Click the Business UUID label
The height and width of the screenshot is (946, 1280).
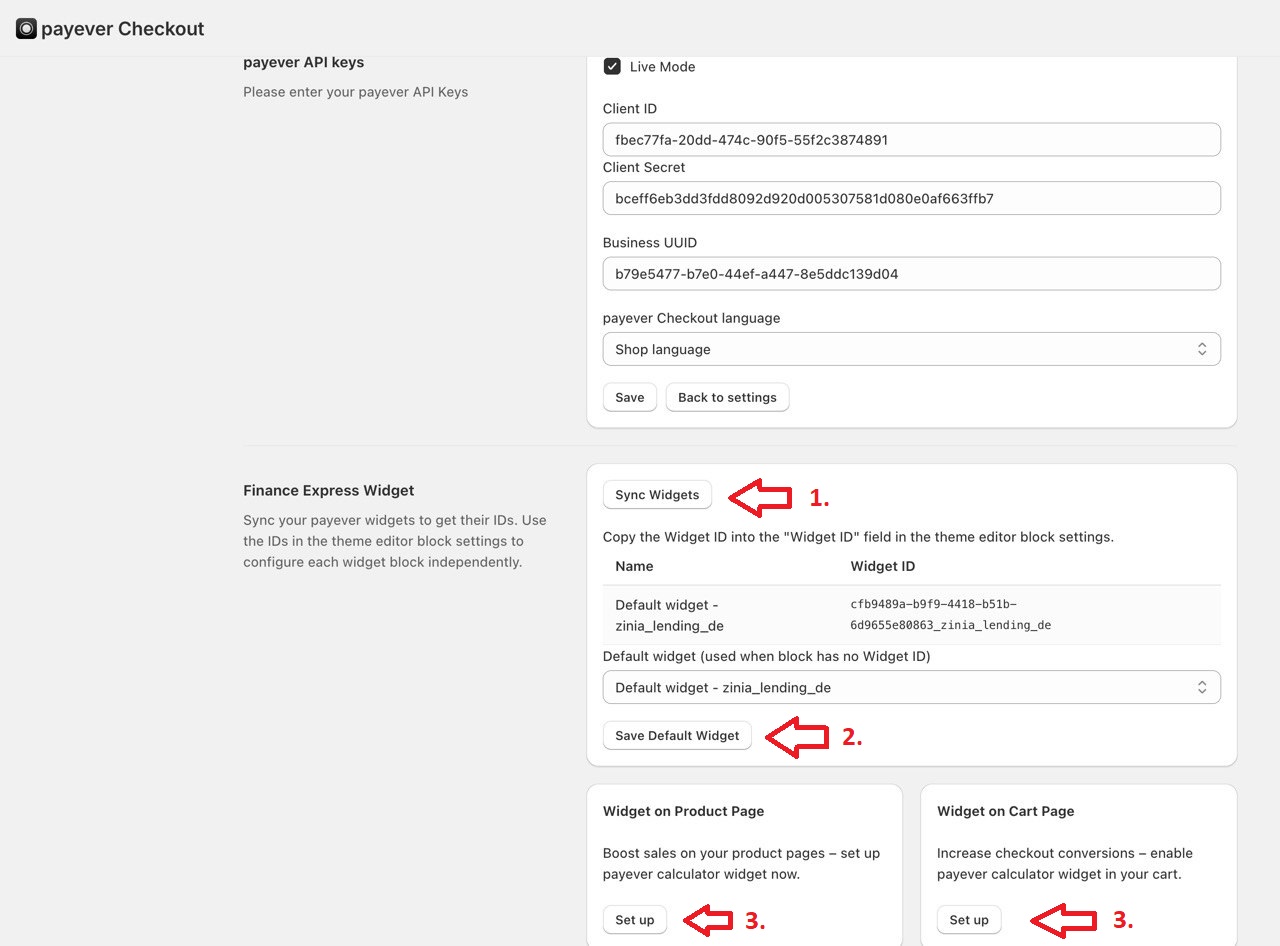650,243
